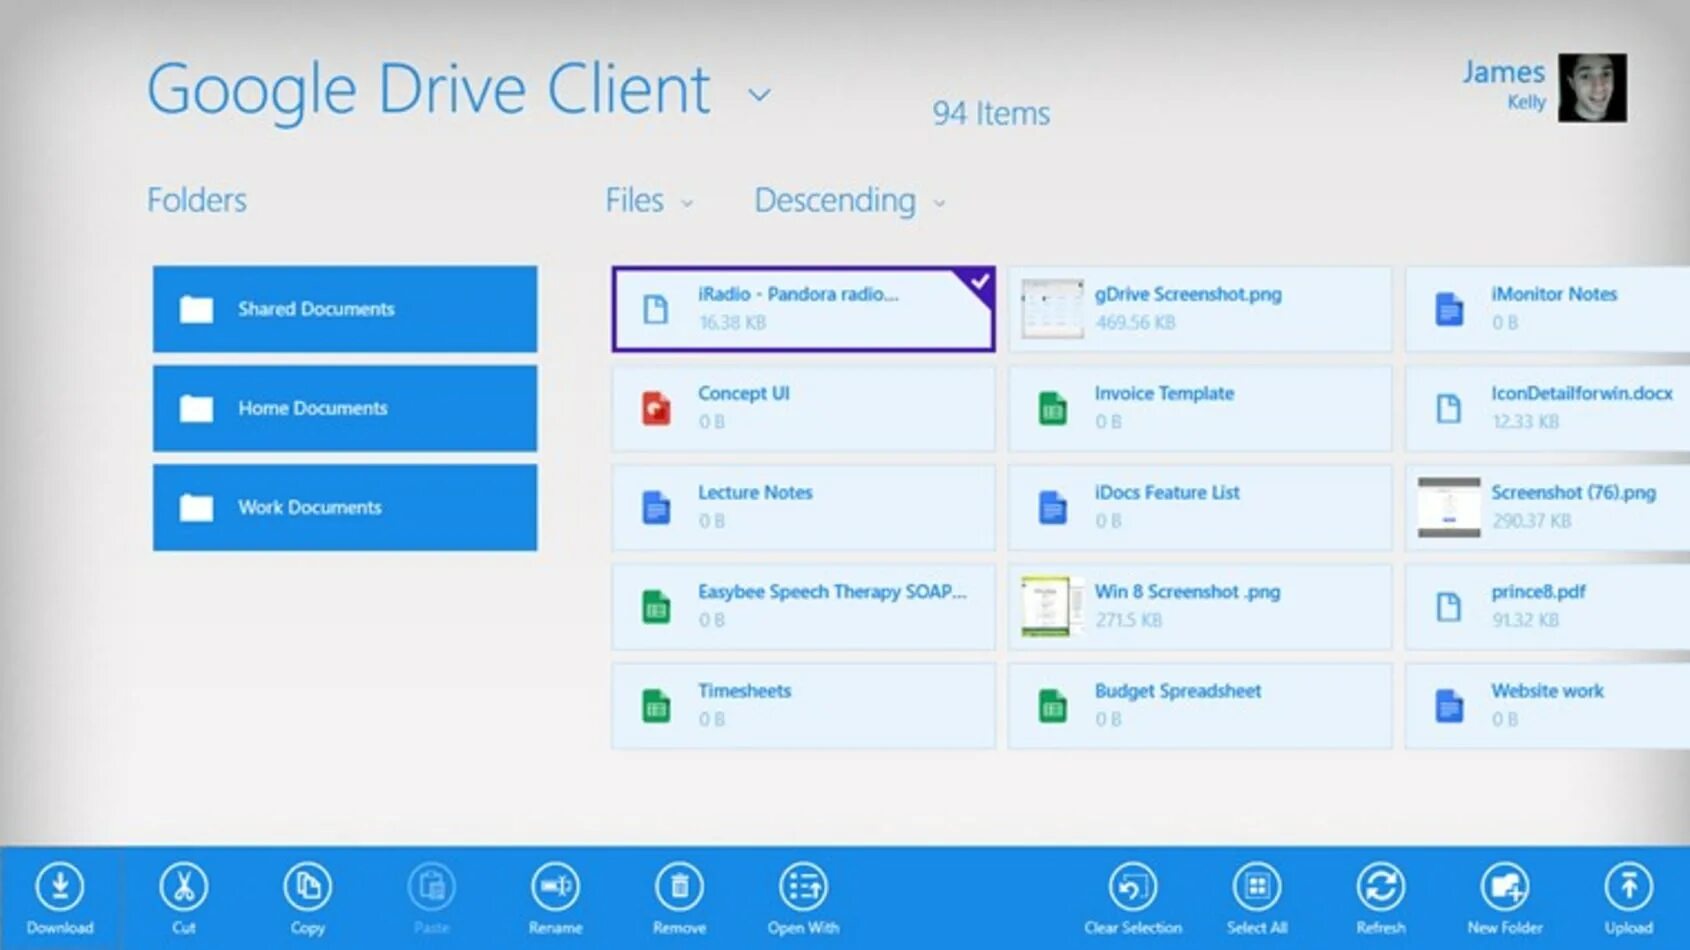Image resolution: width=1690 pixels, height=950 pixels.
Task: Click the gDrive Screenshot.png thumbnail
Action: [1052, 309]
